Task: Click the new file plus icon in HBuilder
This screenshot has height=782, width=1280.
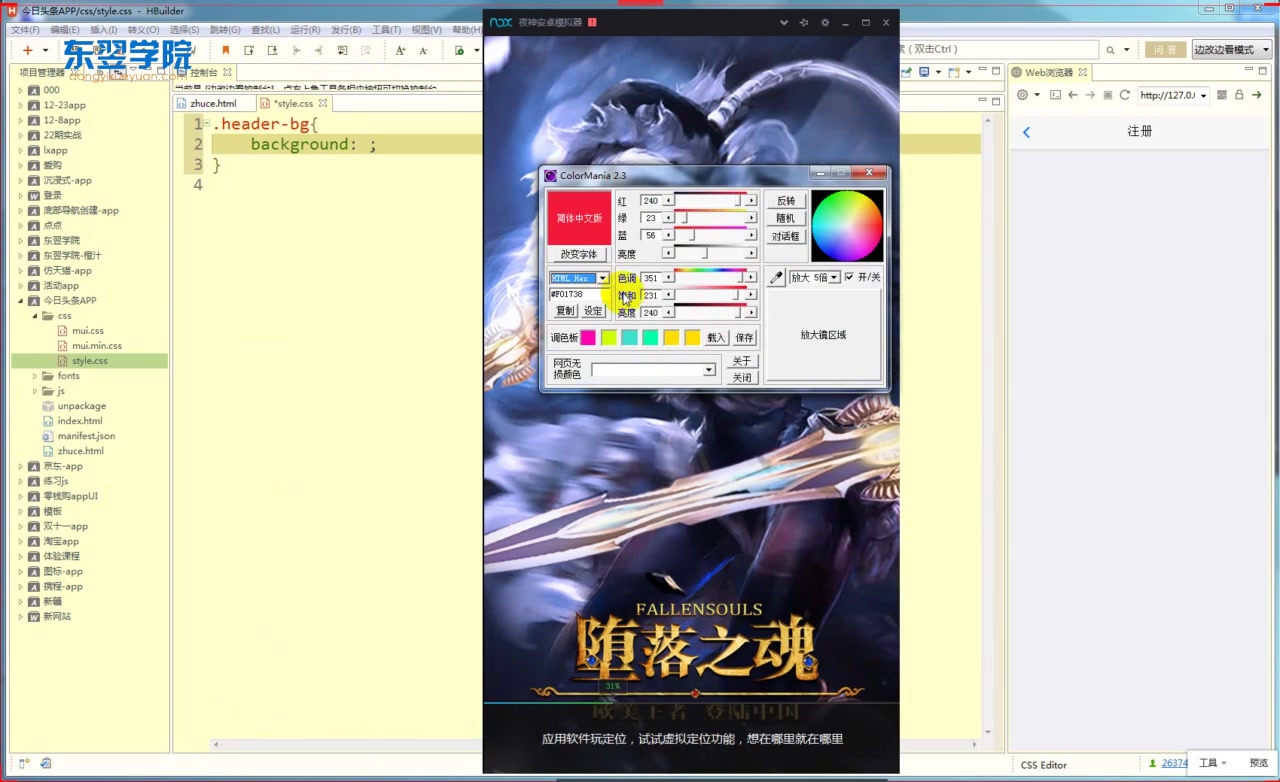Action: click(27, 50)
